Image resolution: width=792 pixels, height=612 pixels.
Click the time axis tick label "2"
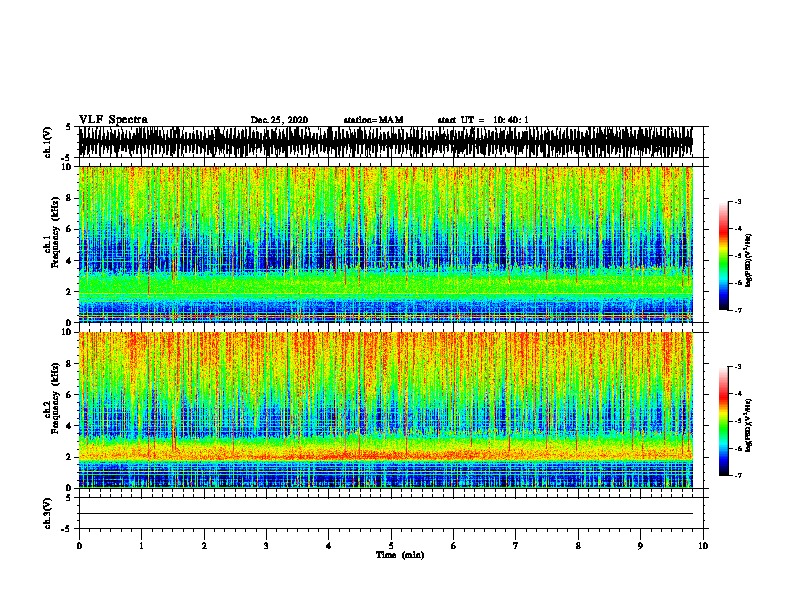(204, 546)
